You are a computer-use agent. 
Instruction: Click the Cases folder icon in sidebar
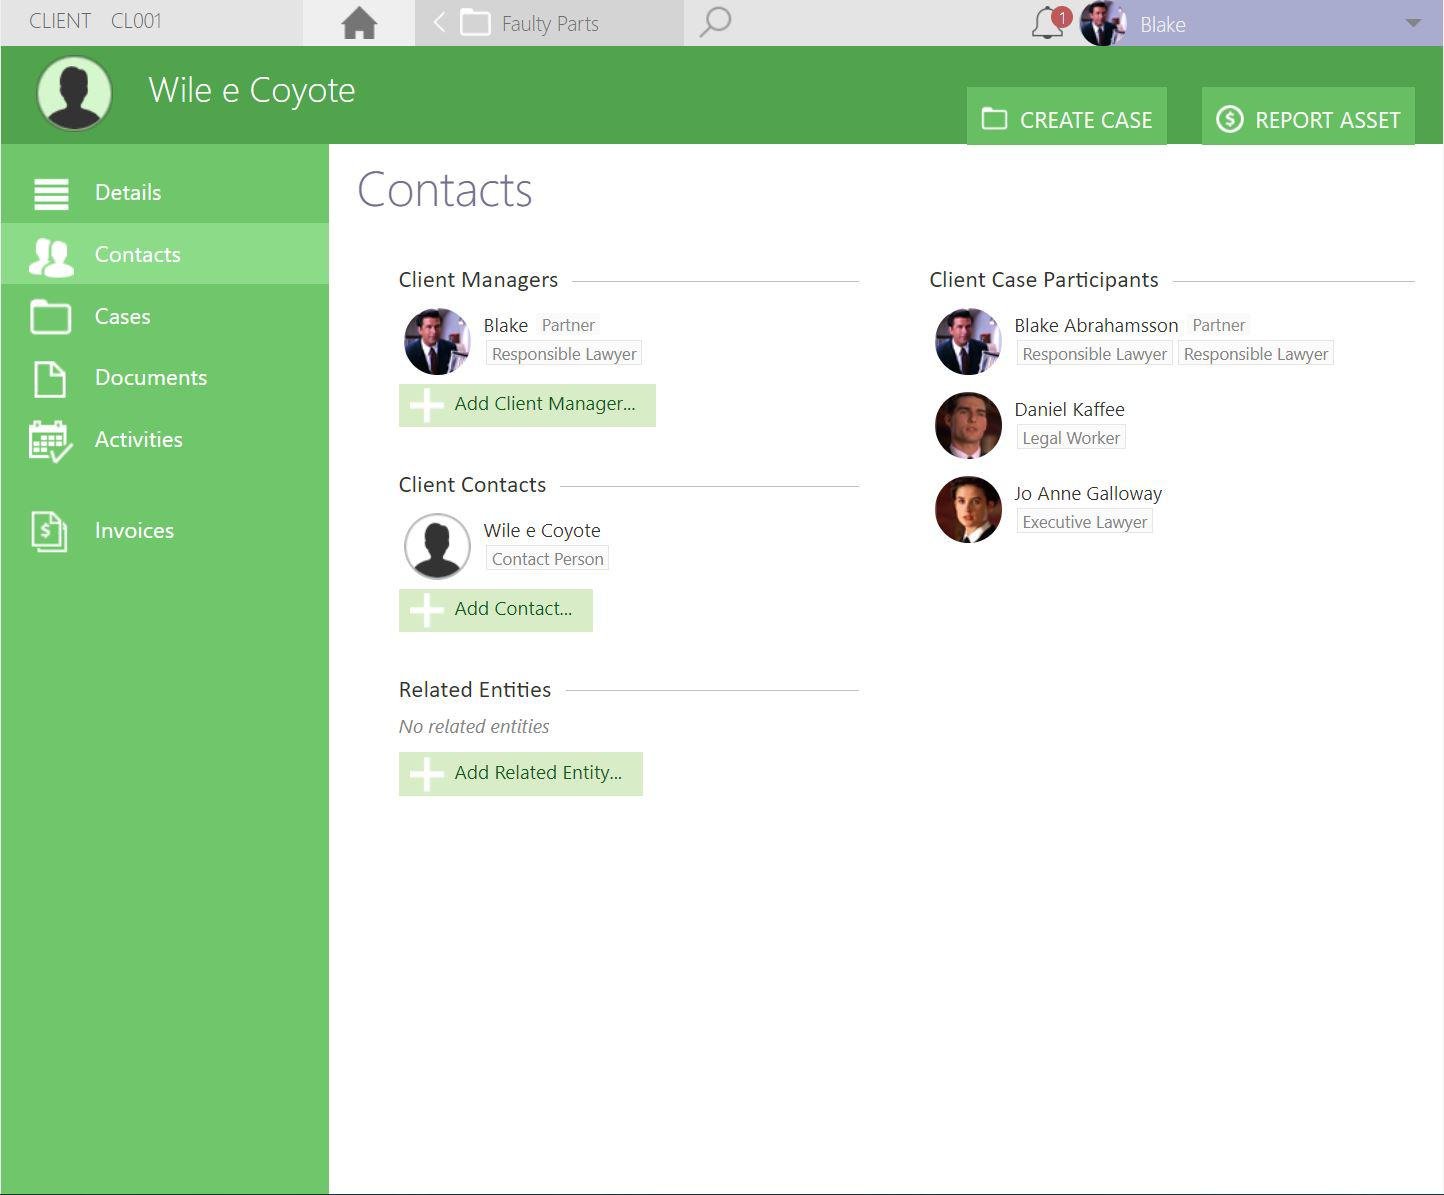click(x=51, y=317)
